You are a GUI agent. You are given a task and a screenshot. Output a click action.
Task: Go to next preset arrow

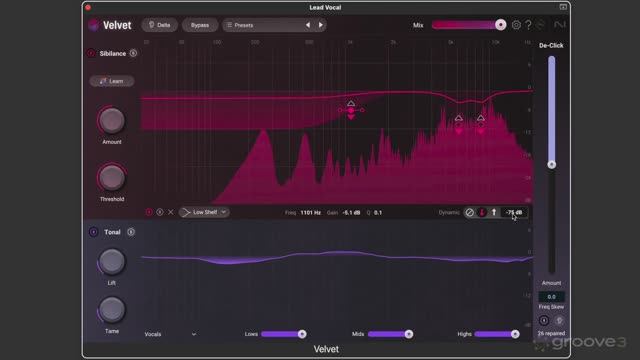(x=321, y=25)
